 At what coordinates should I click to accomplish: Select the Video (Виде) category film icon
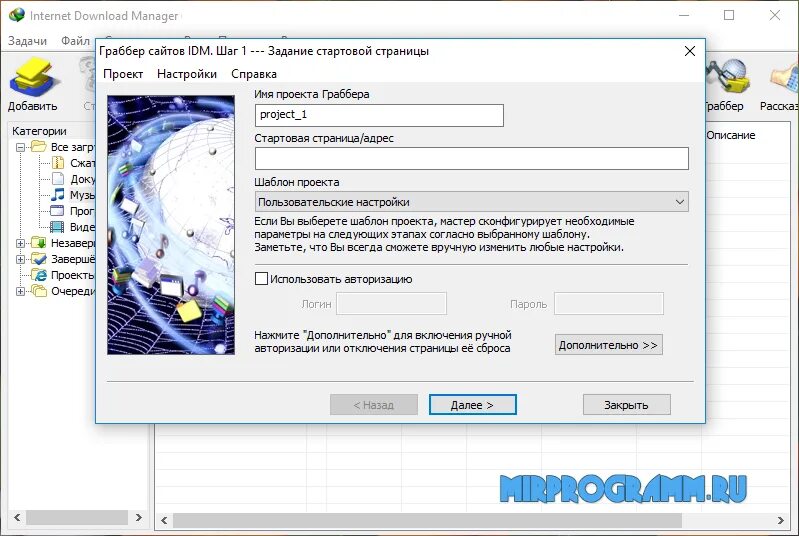click(58, 227)
